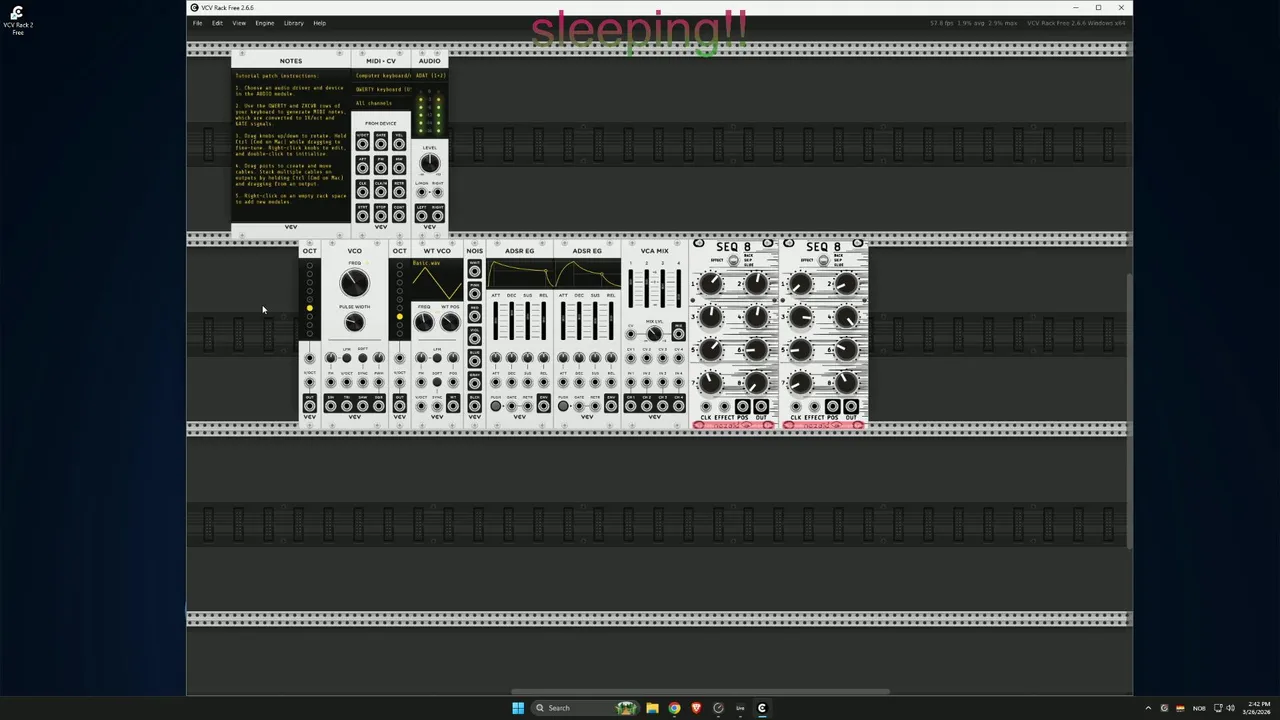Image resolution: width=1280 pixels, height=720 pixels.
Task: Open the File menu
Action: [197, 23]
